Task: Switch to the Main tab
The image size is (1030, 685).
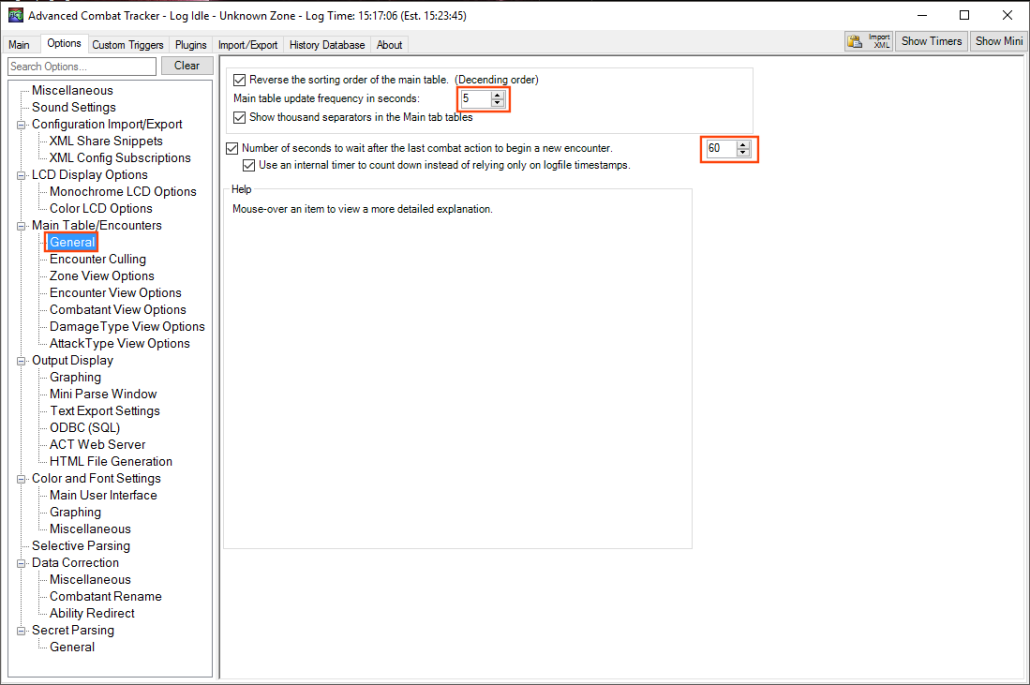Action: tap(19, 45)
